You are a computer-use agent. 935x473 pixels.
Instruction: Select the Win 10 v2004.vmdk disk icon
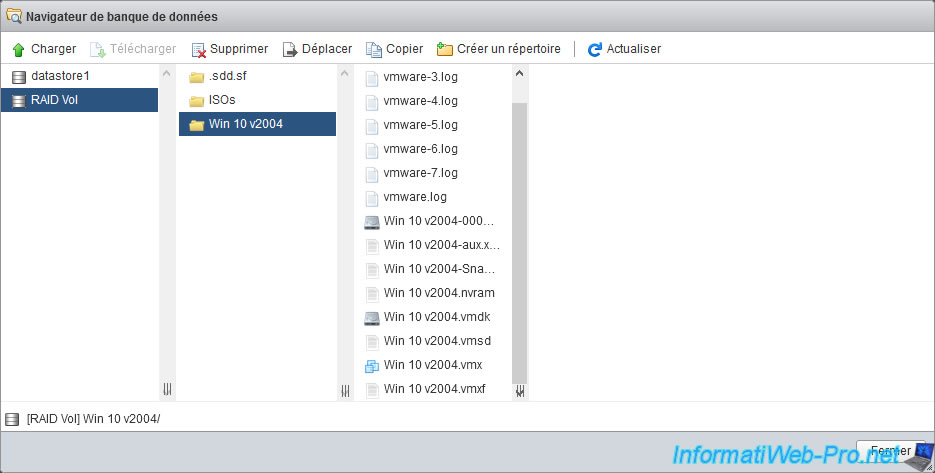372,317
